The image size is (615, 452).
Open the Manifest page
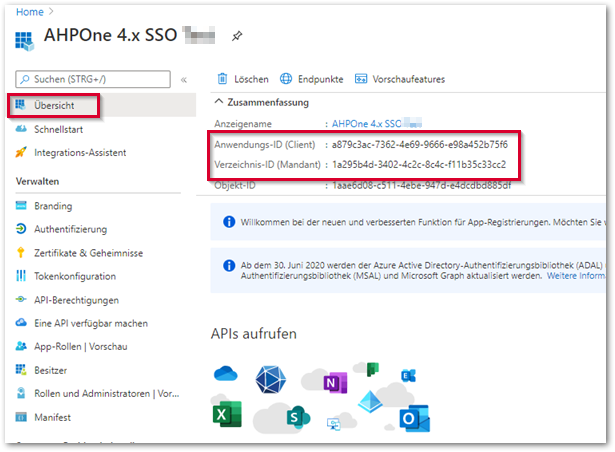coord(53,417)
